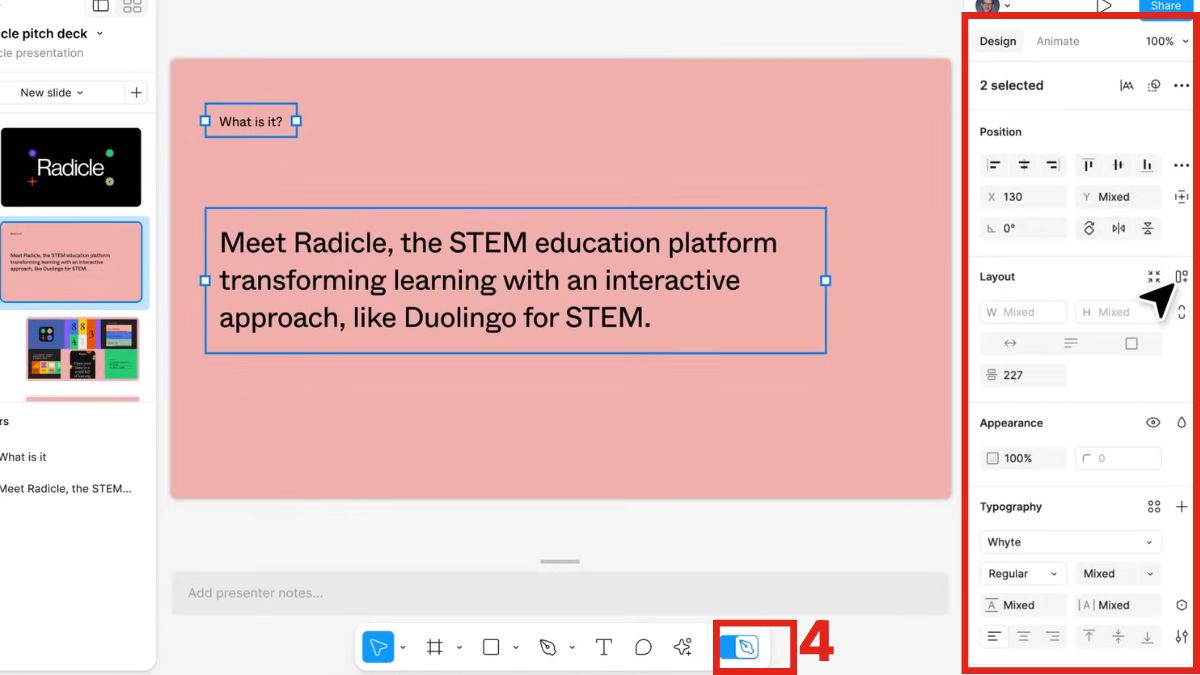
Task: Open the Regular font weight dropdown
Action: (1023, 573)
